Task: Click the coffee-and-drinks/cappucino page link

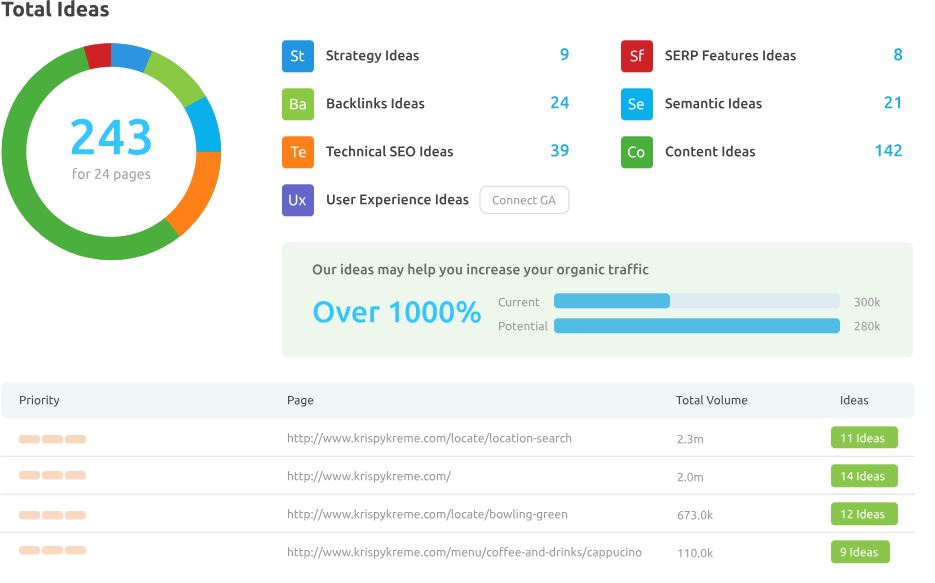Action: [x=464, y=552]
